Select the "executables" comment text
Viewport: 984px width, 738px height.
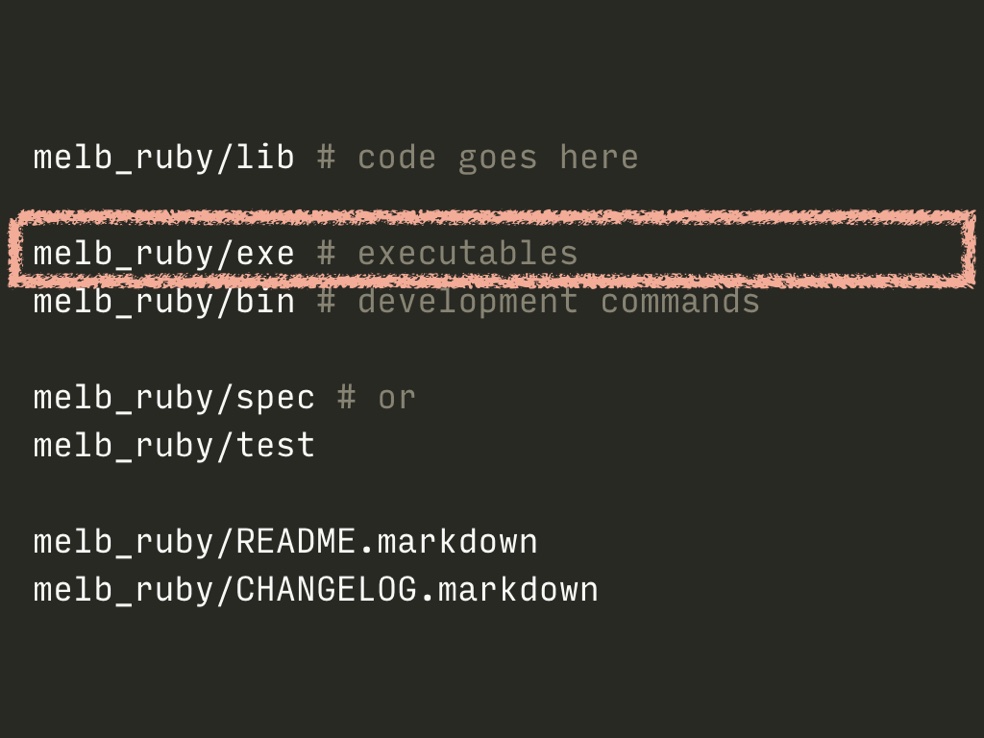pyautogui.click(x=467, y=254)
